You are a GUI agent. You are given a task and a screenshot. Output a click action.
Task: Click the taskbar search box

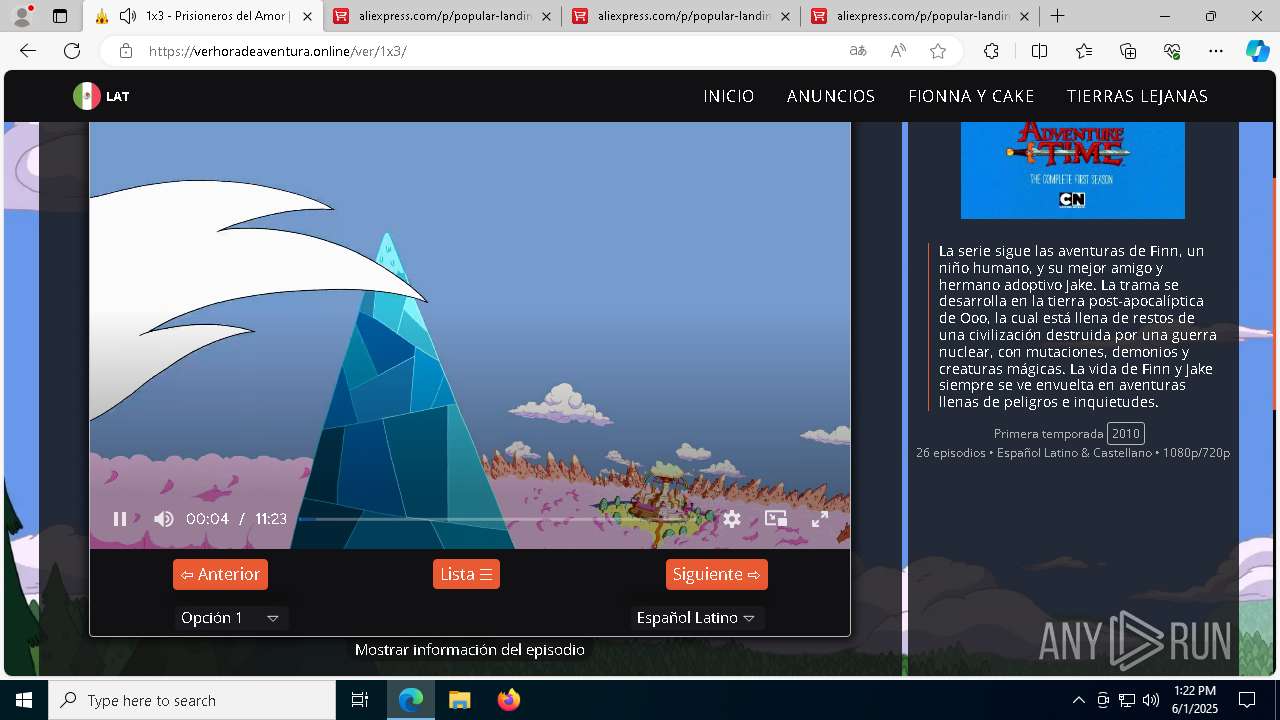click(x=192, y=700)
